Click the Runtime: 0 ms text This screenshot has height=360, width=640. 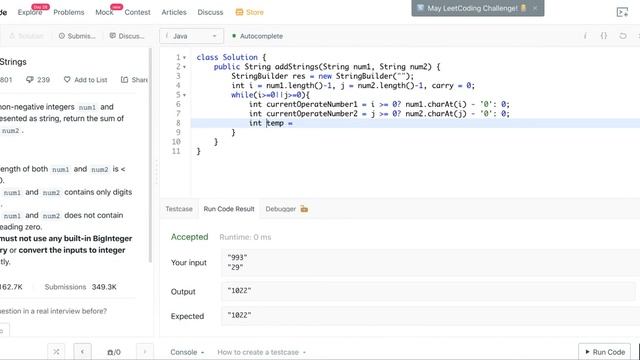(245, 237)
